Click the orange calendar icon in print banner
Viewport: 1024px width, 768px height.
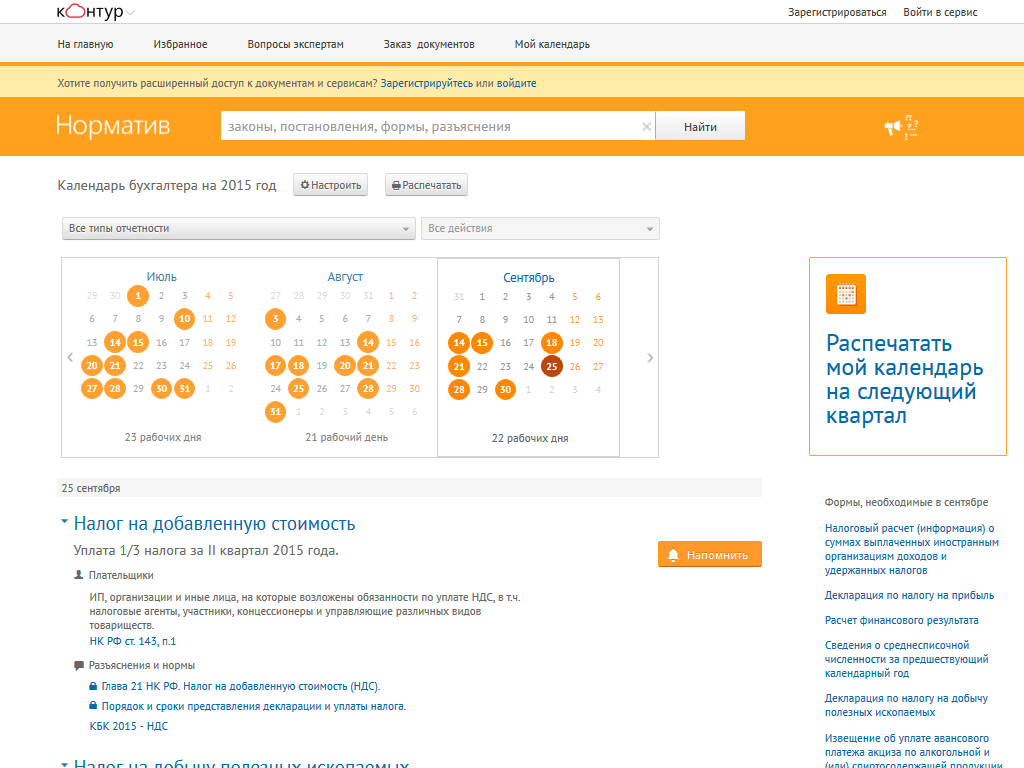tap(846, 294)
